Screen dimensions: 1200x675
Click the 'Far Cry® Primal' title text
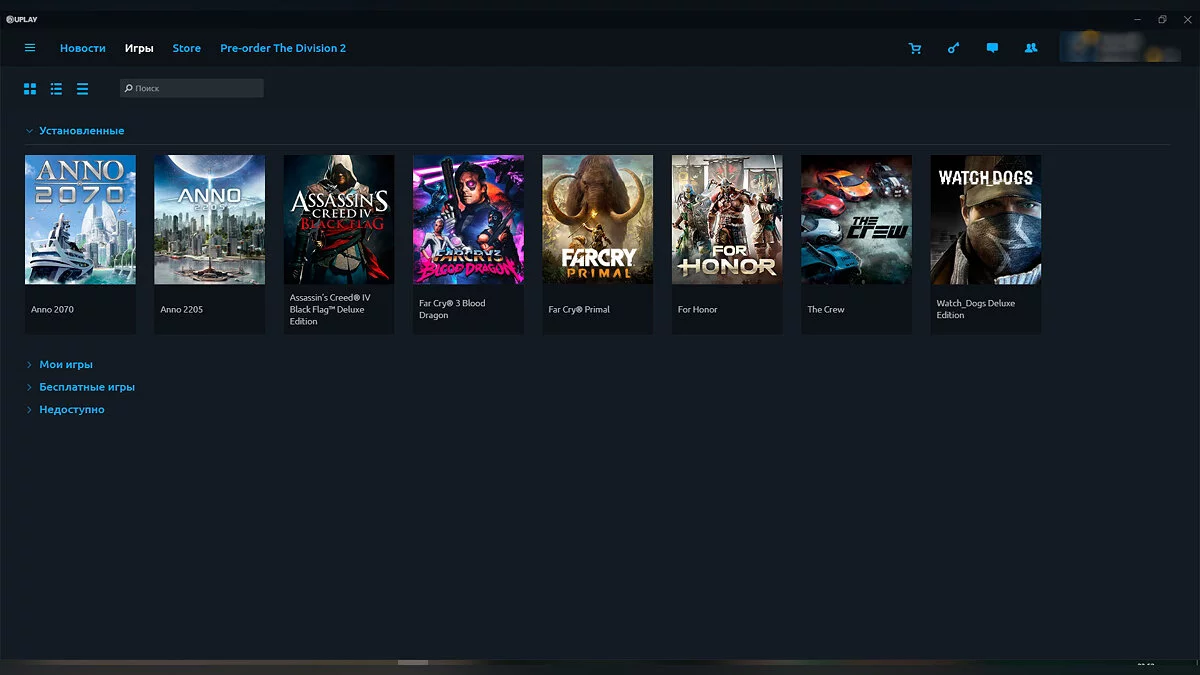click(579, 310)
